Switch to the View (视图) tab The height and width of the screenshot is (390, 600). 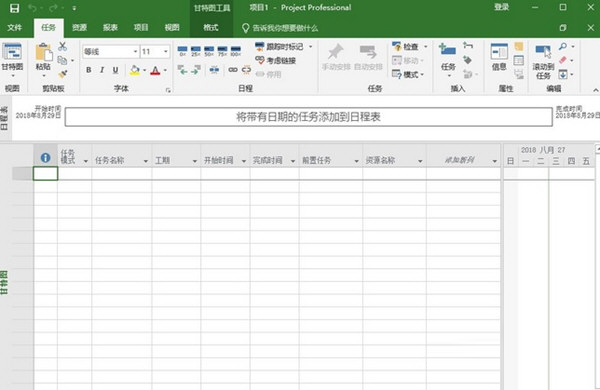pyautogui.click(x=172, y=28)
